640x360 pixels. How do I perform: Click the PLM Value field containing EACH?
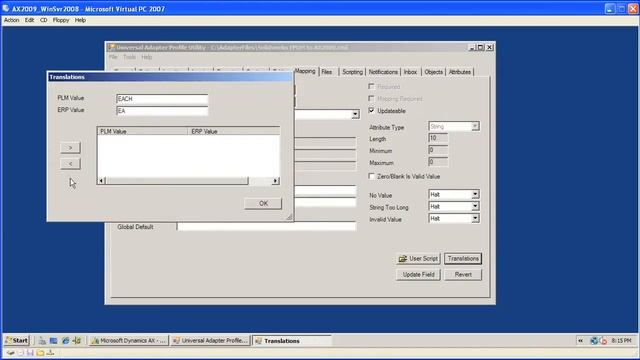click(x=162, y=99)
